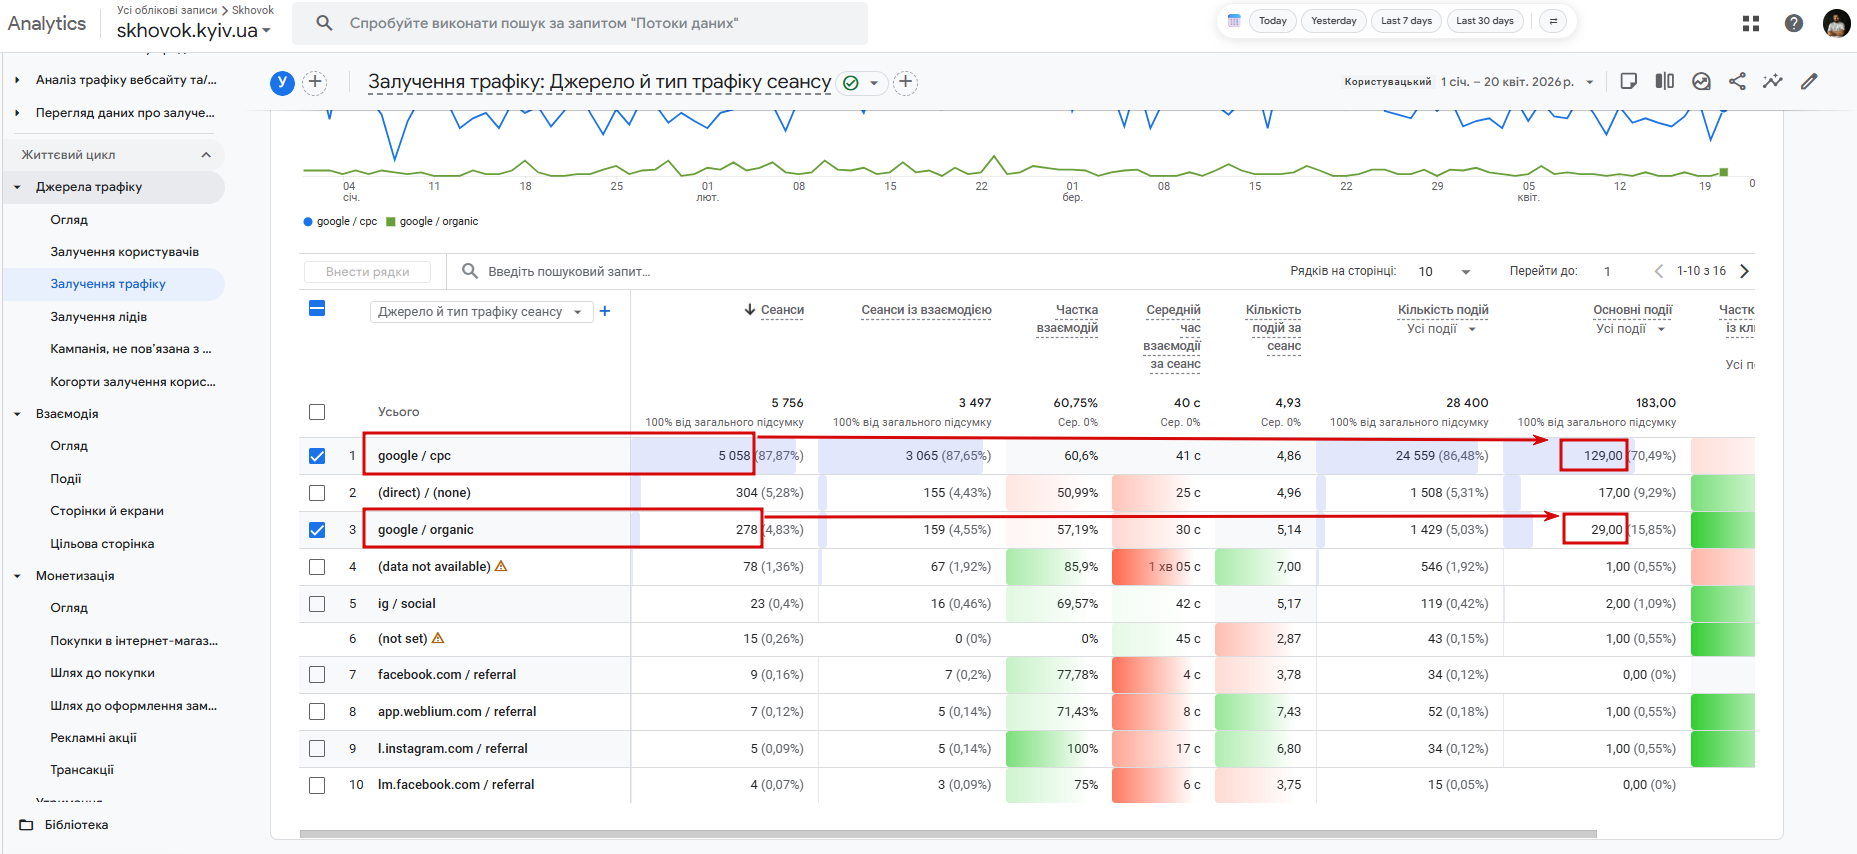Open the share report icon

1737,82
